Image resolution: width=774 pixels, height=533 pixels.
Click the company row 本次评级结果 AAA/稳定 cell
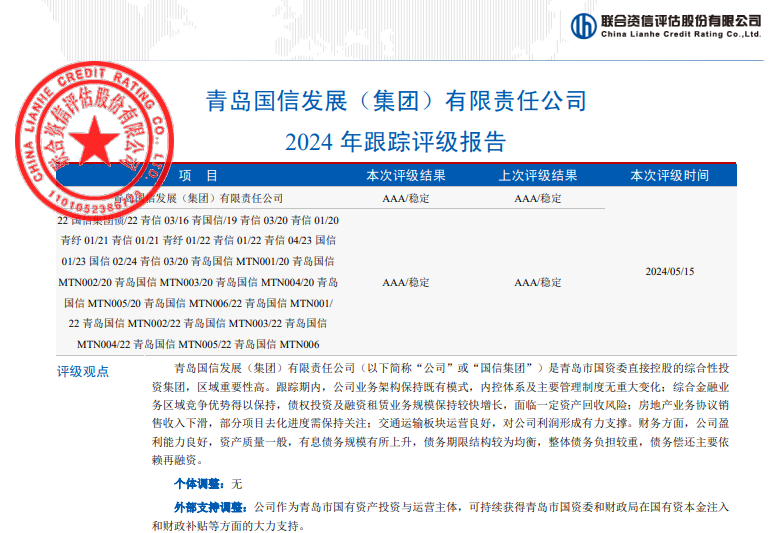click(406, 198)
